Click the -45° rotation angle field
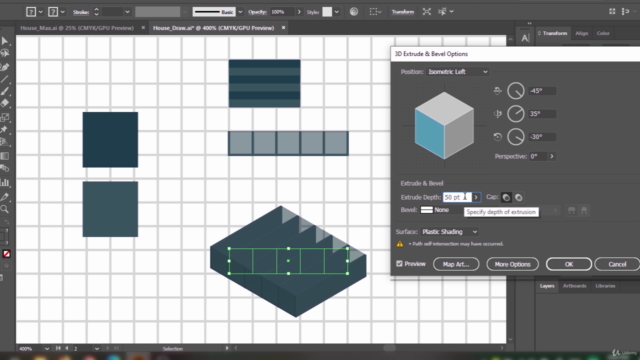 click(542, 91)
